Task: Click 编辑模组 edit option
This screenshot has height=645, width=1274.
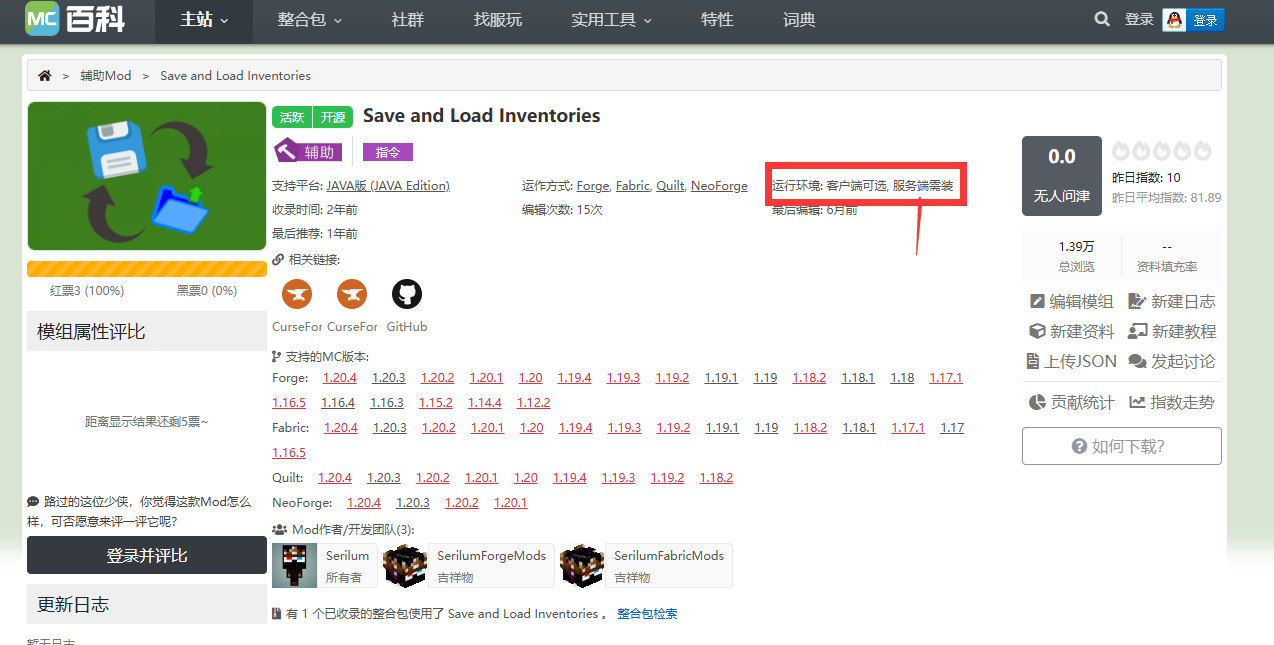Action: (x=1072, y=301)
